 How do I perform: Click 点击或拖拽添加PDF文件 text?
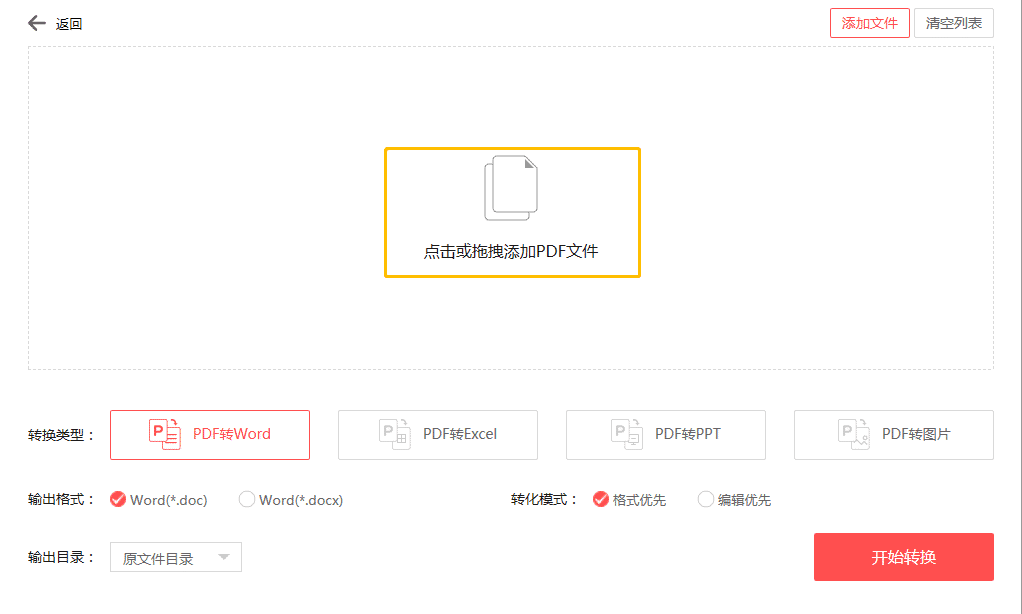tap(511, 251)
